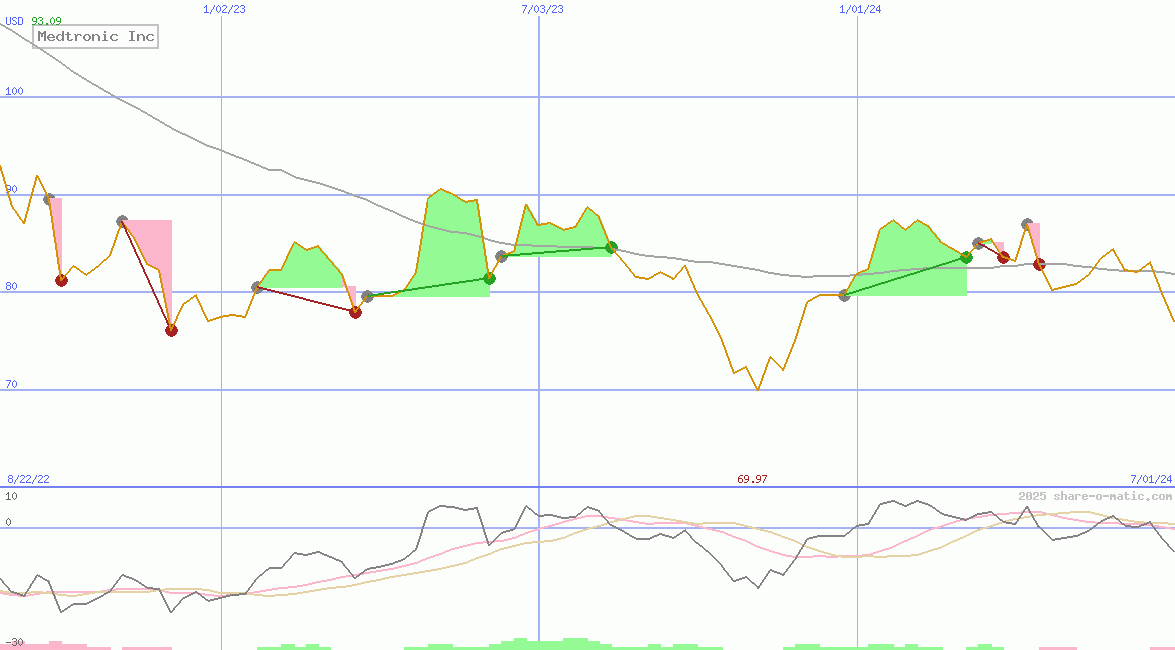Image resolution: width=1175 pixels, height=650 pixels.
Task: Click the 1/01/24 date label
Action: (x=860, y=9)
